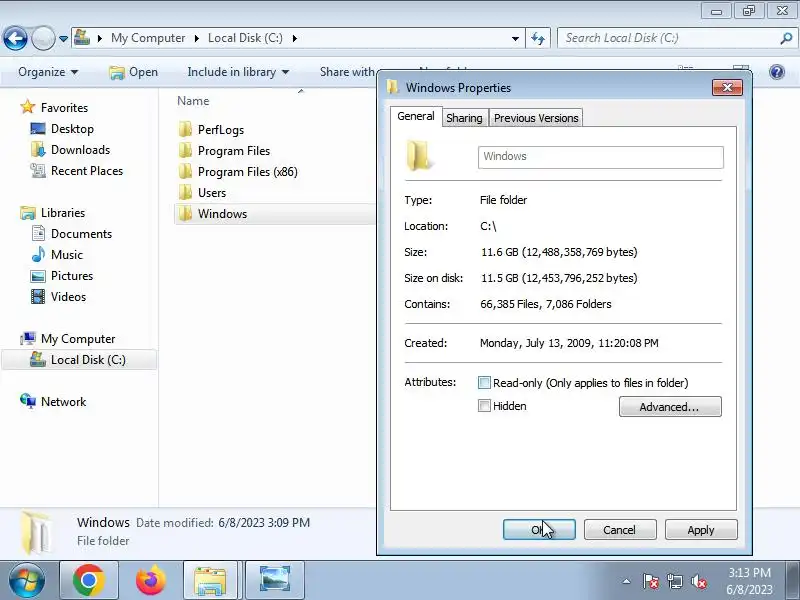
Task: Select the PerfLogs folder
Action: pyautogui.click(x=220, y=130)
